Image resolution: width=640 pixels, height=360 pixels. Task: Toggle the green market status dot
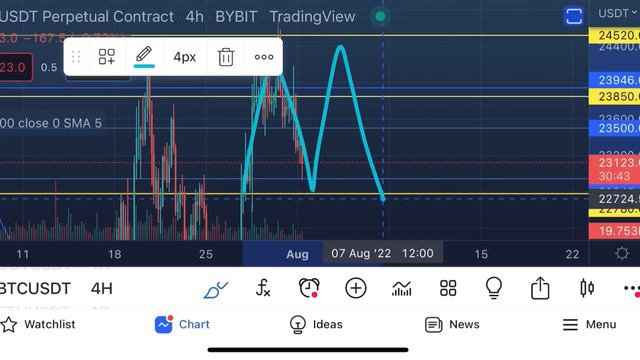(x=380, y=16)
